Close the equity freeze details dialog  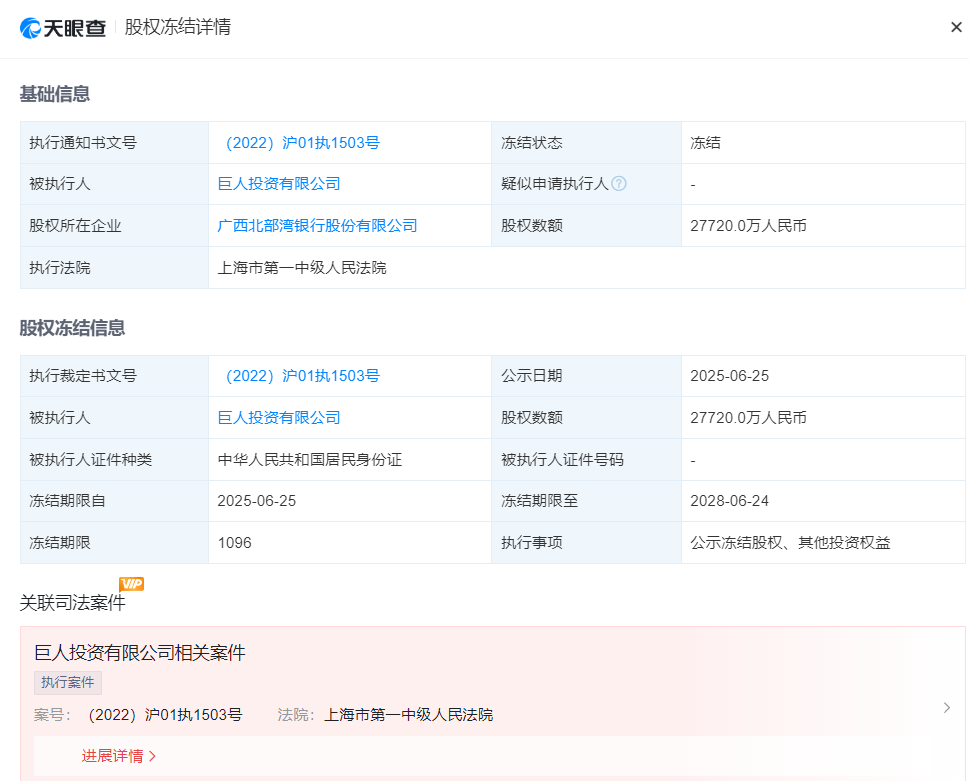click(956, 27)
